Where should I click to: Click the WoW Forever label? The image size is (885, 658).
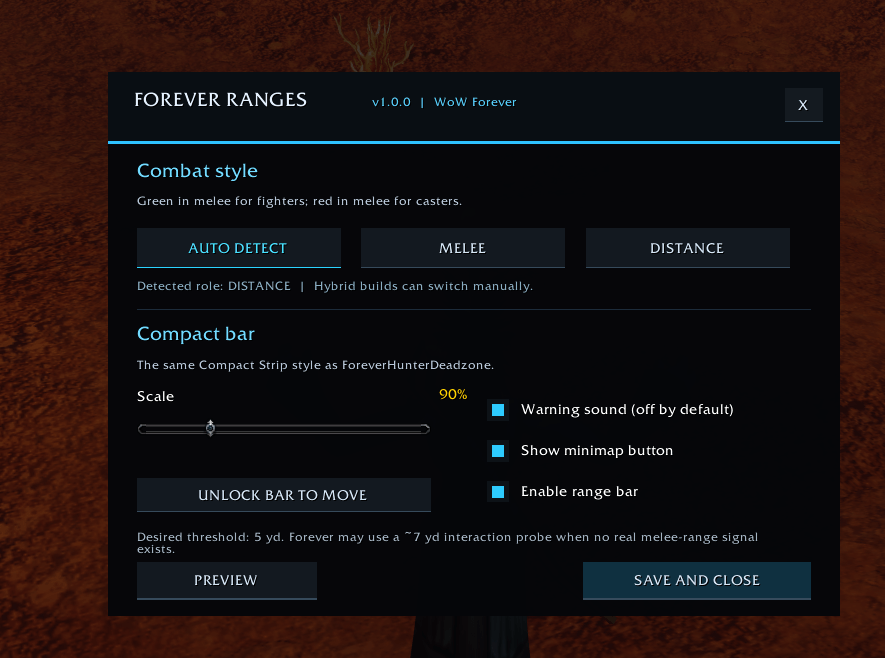click(475, 102)
